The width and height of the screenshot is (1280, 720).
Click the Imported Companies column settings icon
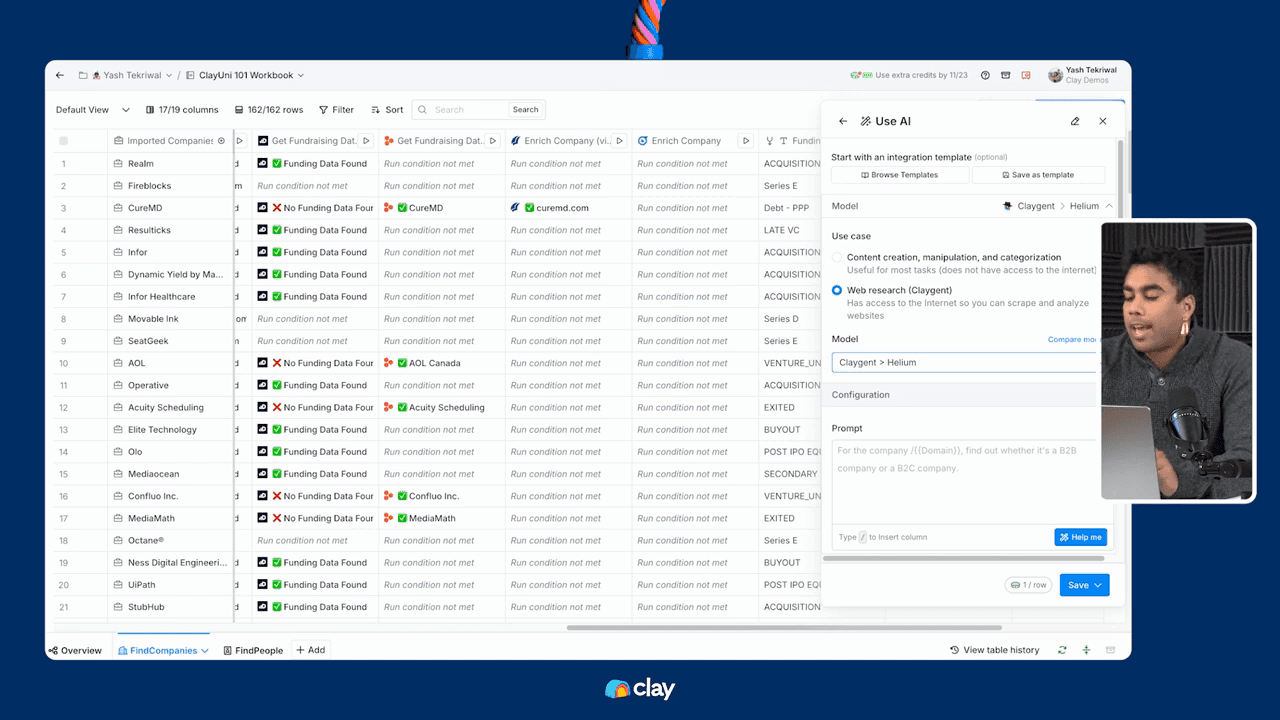tap(221, 141)
